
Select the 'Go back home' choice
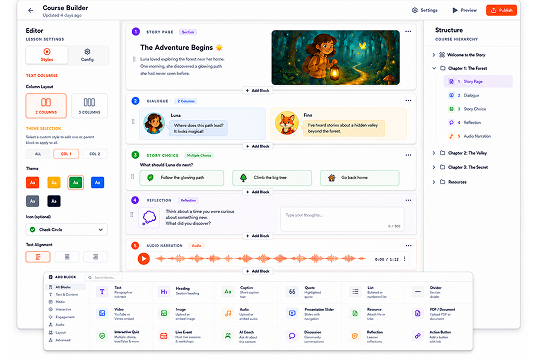click(360, 178)
